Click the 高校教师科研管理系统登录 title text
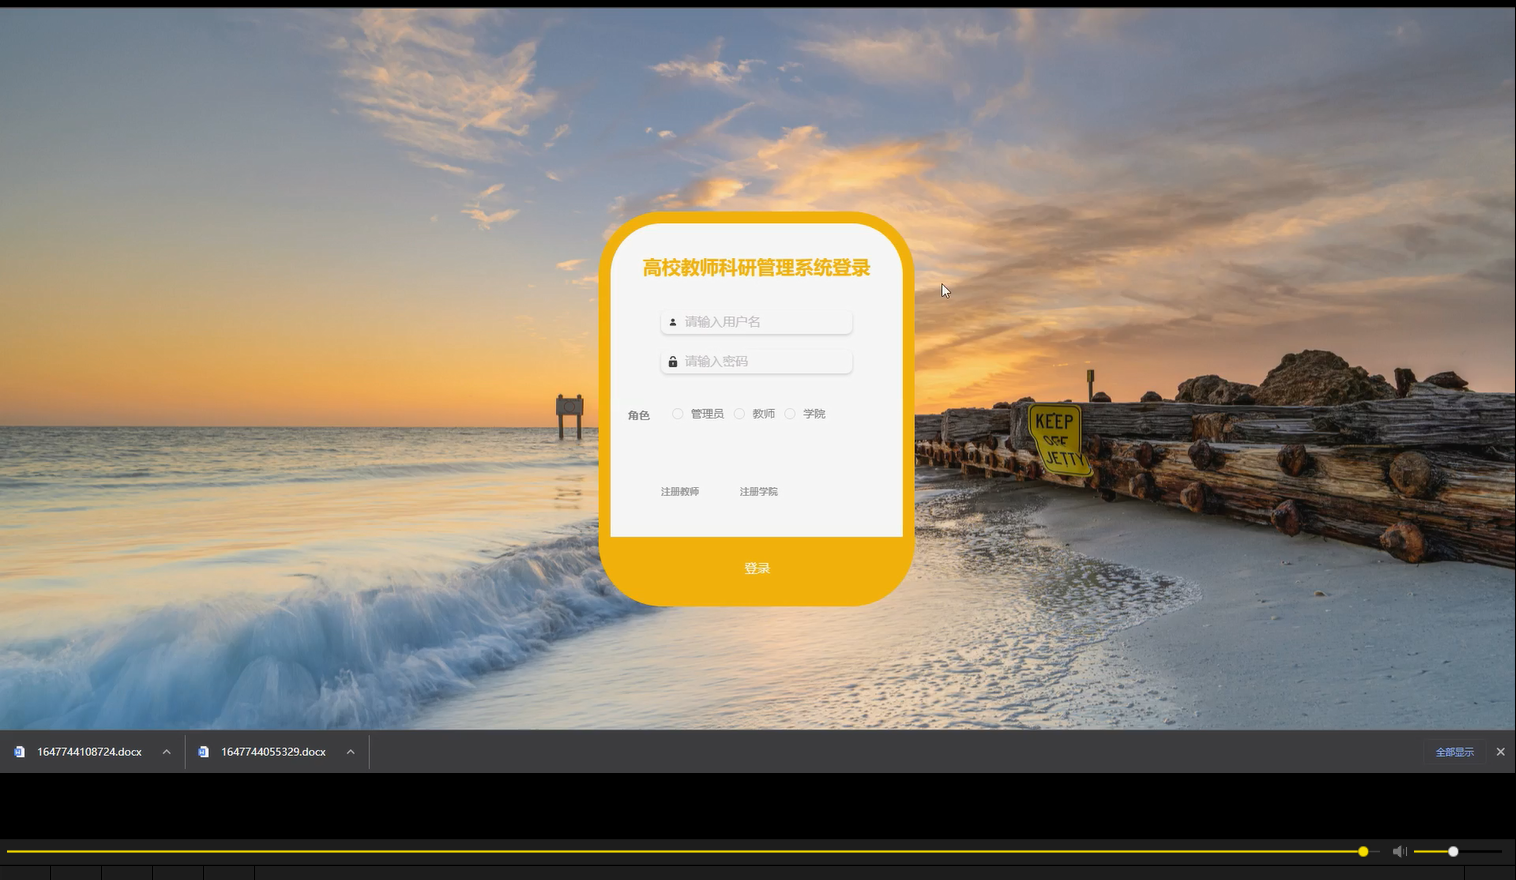 pyautogui.click(x=757, y=268)
